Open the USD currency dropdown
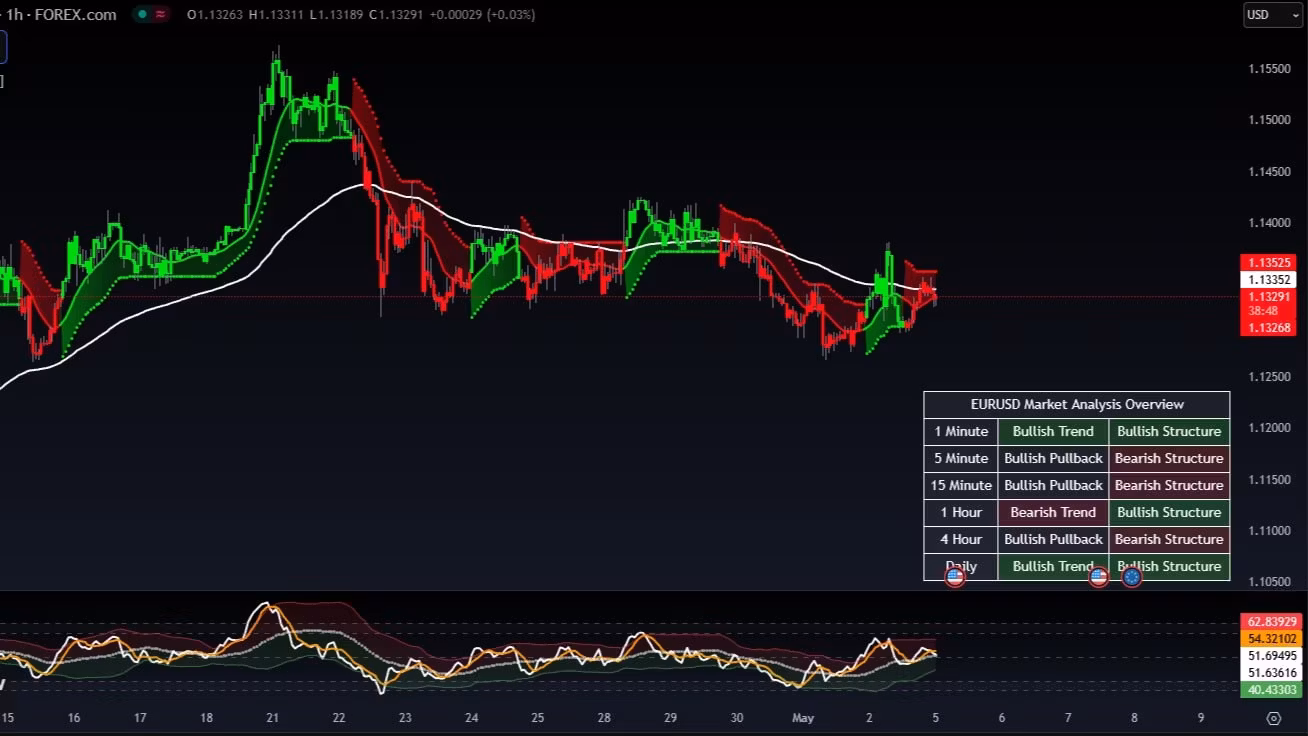The width and height of the screenshot is (1308, 736). (1272, 15)
